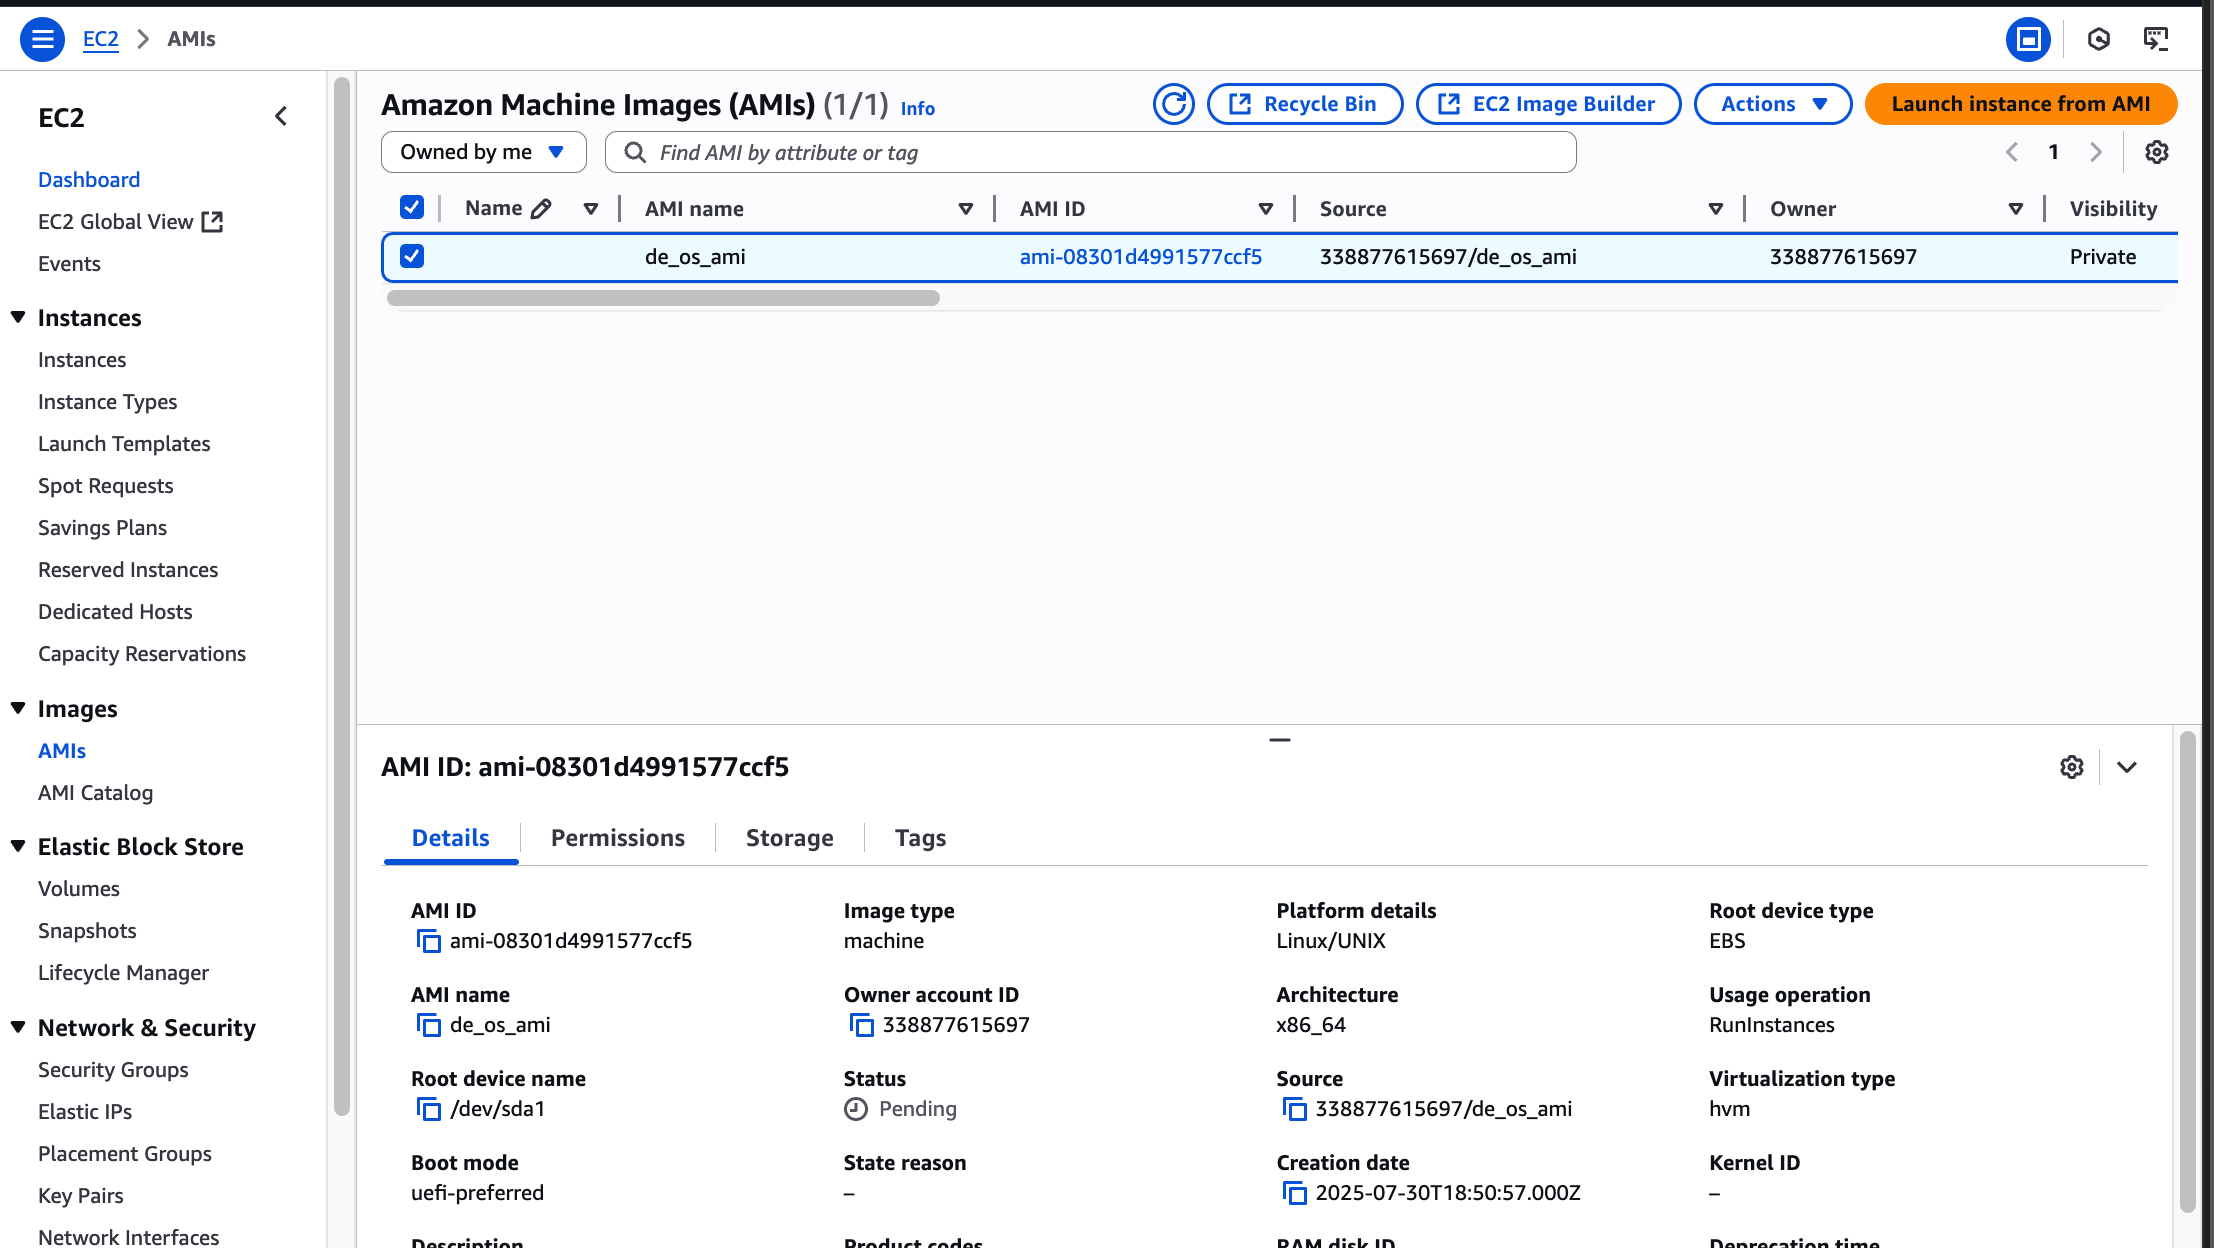This screenshot has height=1248, width=2214.
Task: Toggle the select-all header checkbox
Action: pos(411,207)
